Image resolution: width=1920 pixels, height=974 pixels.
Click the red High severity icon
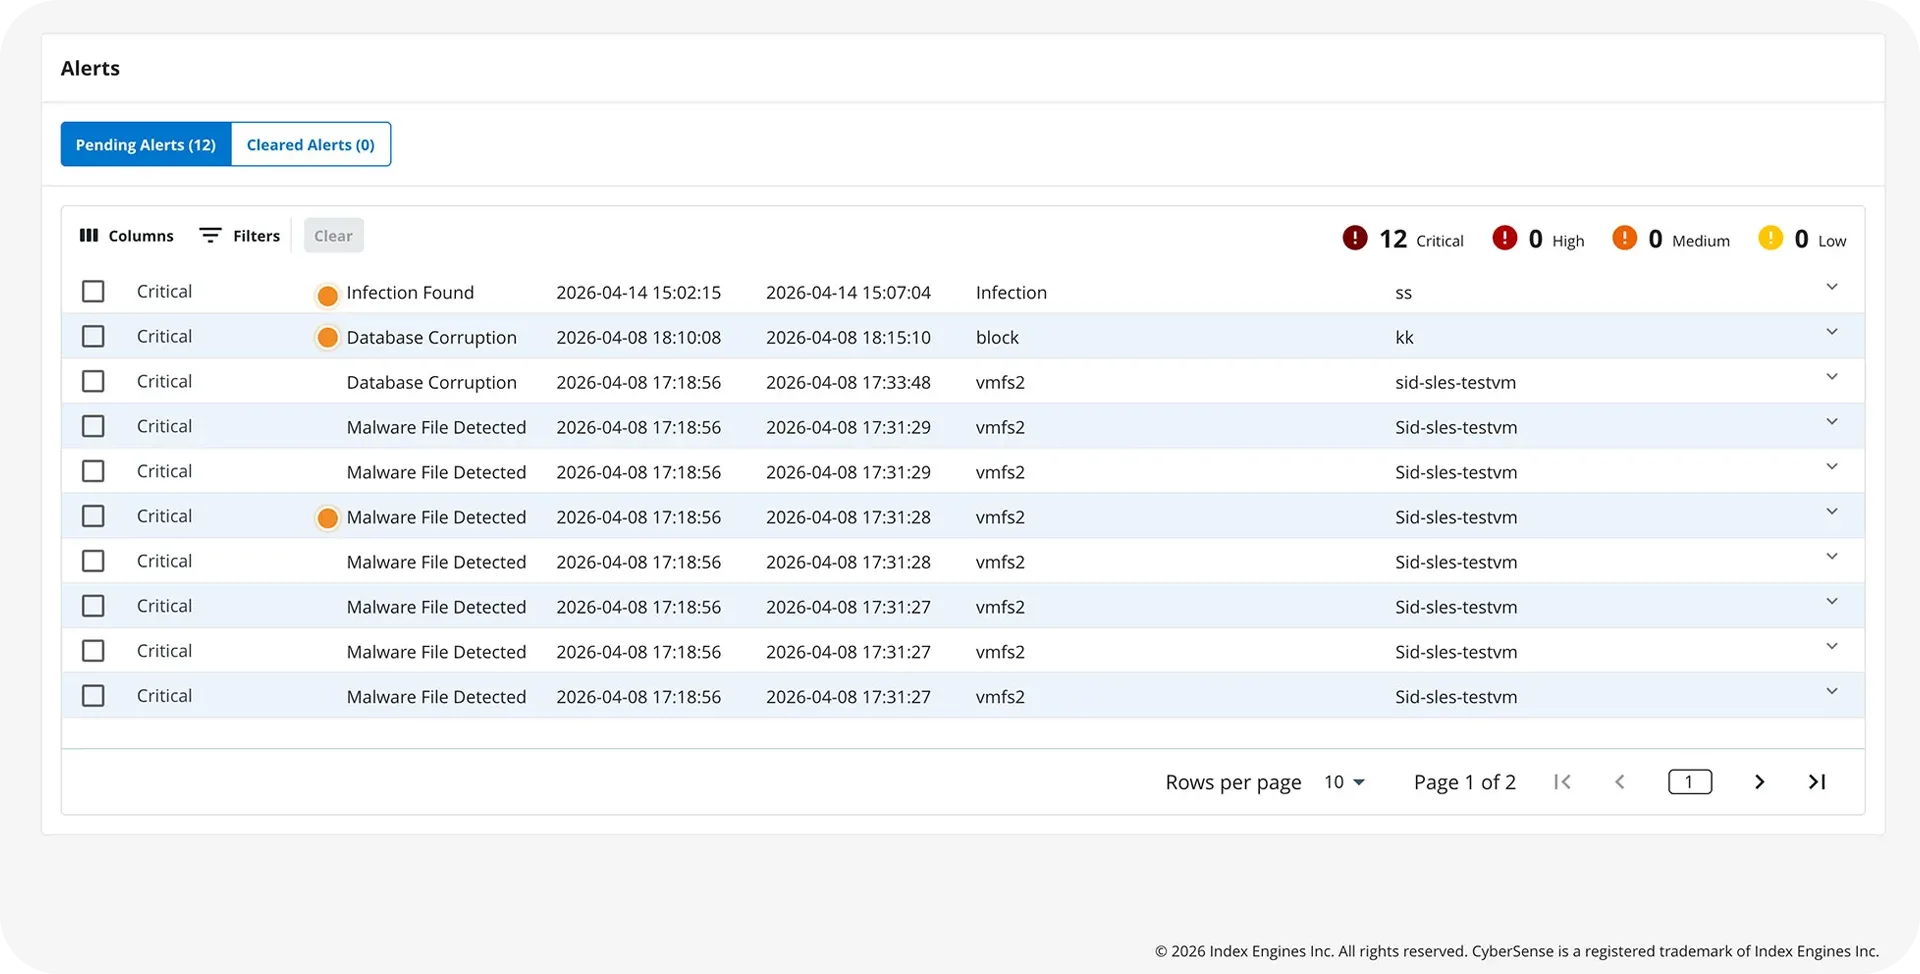(x=1504, y=238)
